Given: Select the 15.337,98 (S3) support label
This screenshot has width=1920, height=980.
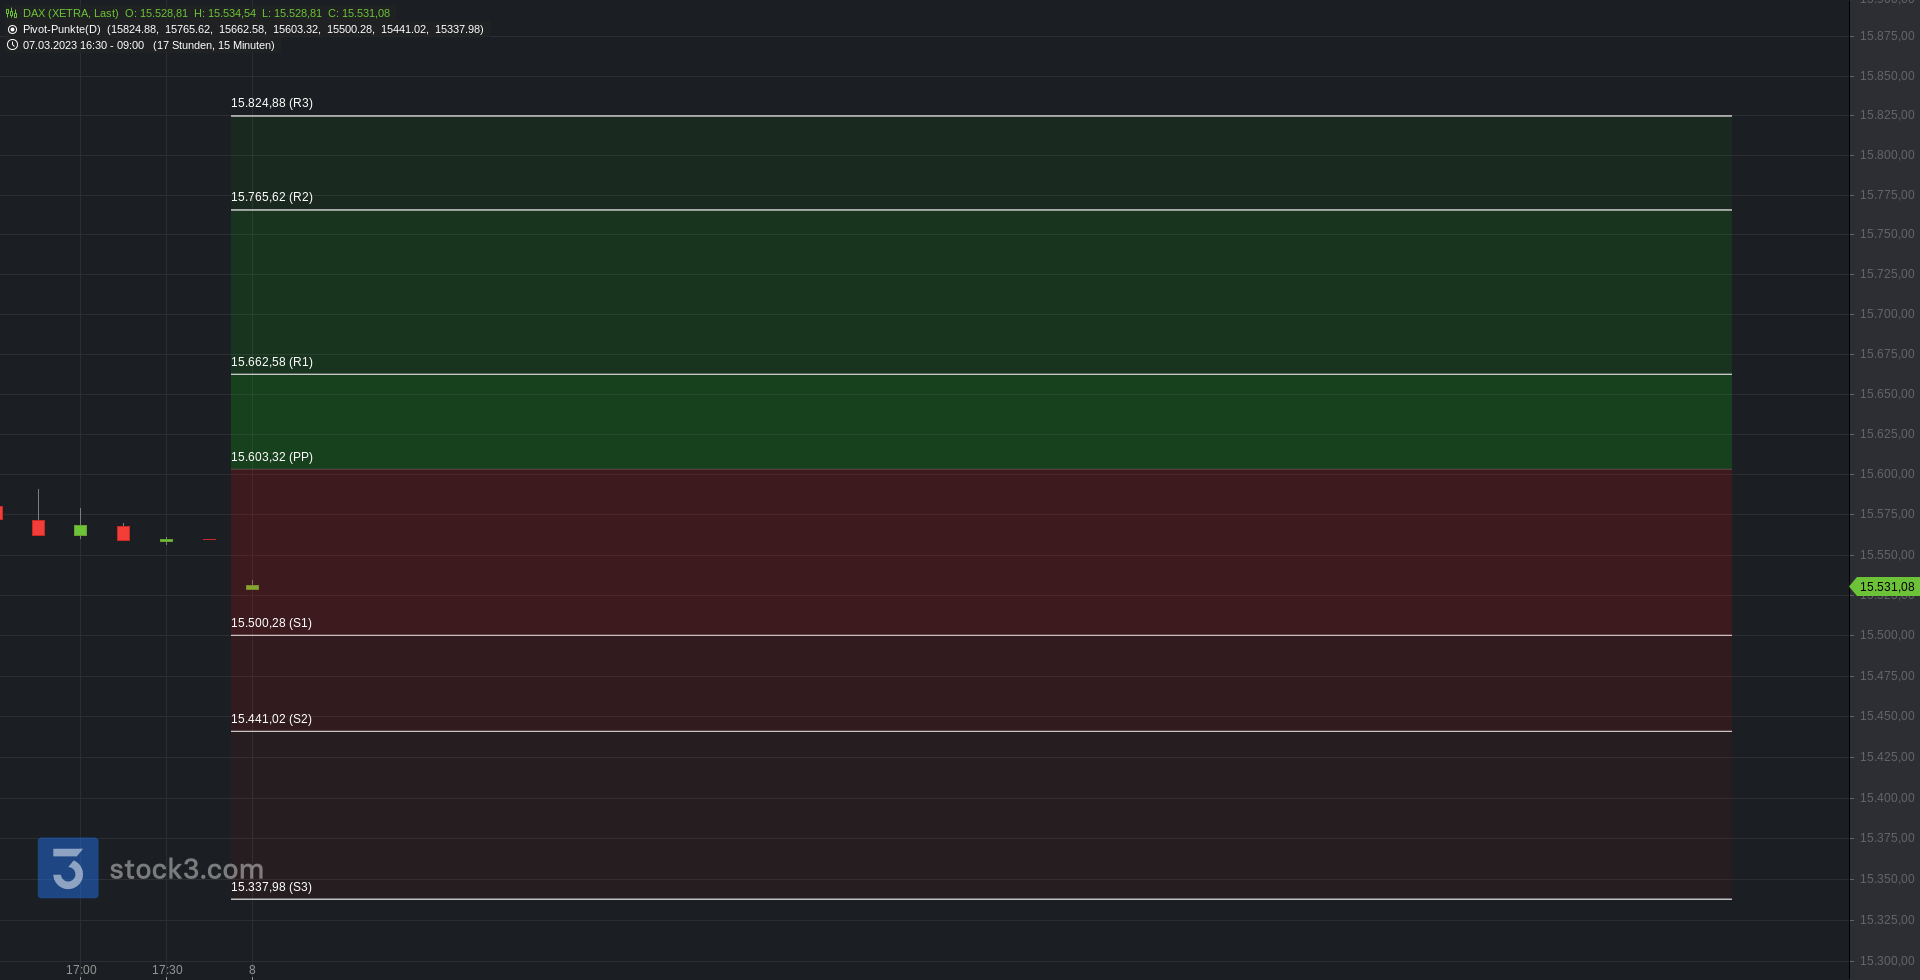Looking at the screenshot, I should coord(271,887).
